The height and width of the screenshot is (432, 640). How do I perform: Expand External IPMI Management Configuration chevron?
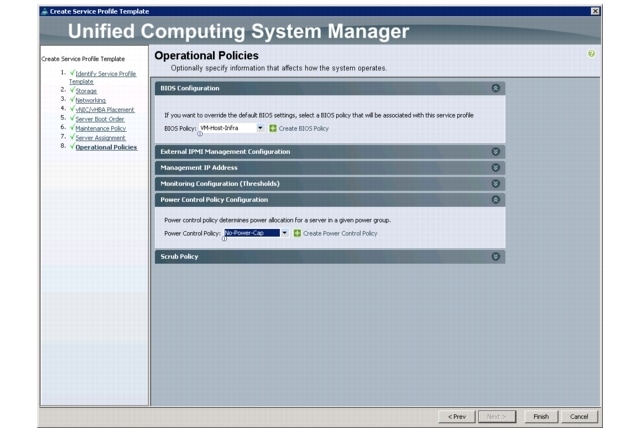(x=496, y=151)
